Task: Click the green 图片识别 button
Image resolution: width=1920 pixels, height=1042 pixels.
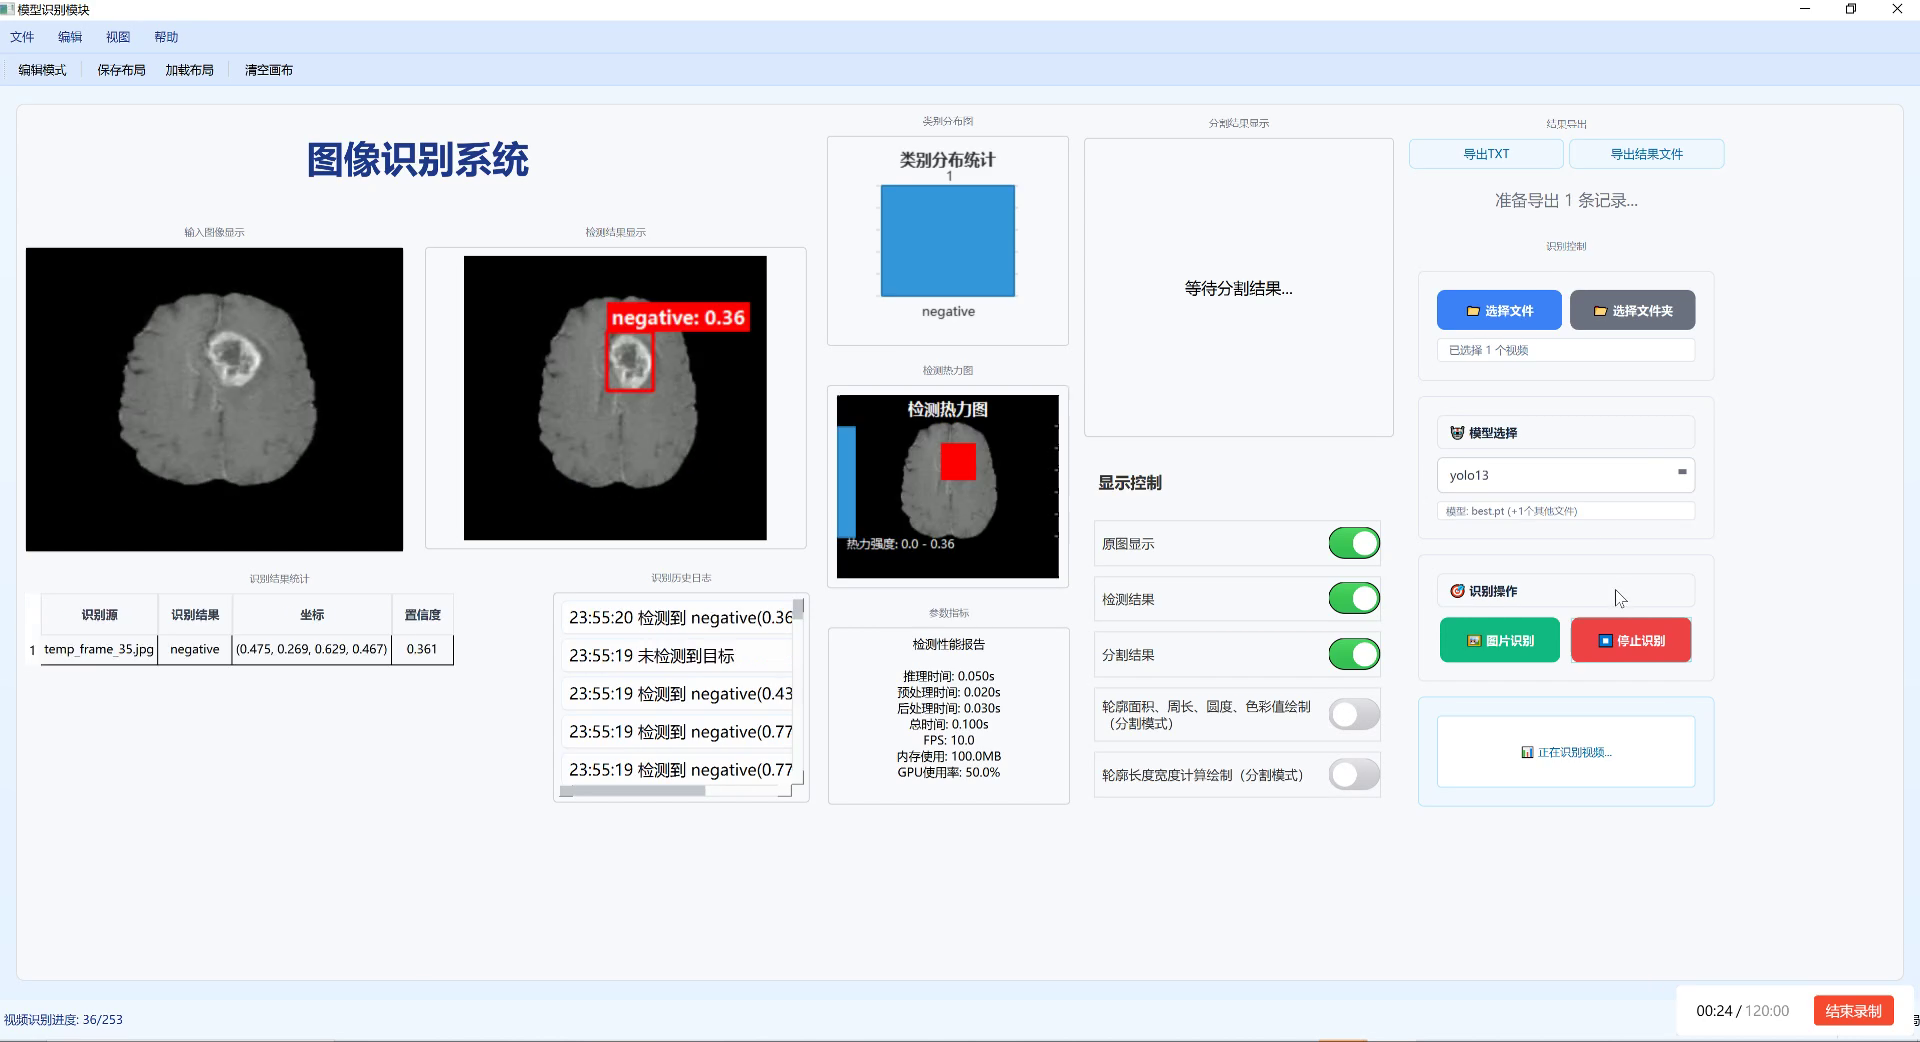Action: [x=1499, y=640]
